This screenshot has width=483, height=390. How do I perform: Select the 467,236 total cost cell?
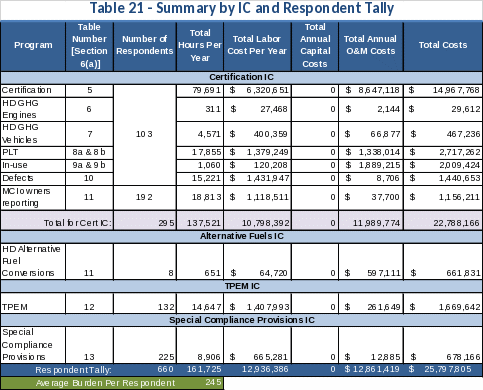coord(443,134)
